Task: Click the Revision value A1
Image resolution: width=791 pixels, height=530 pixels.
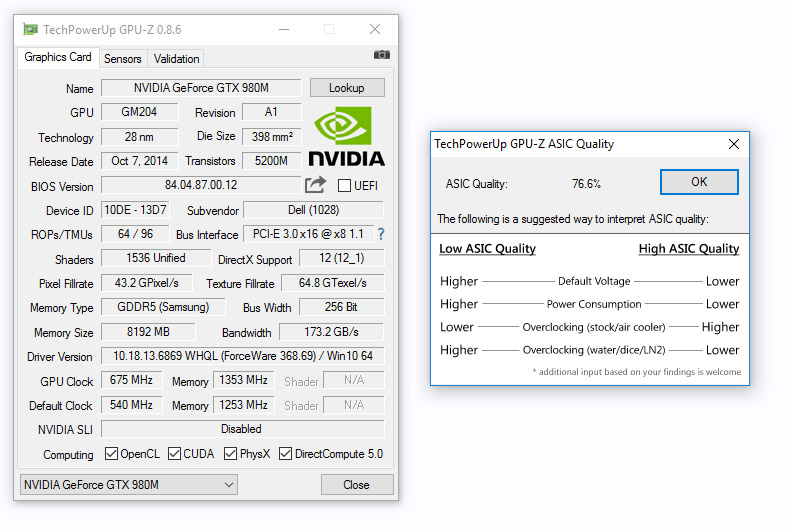Action: tap(271, 112)
